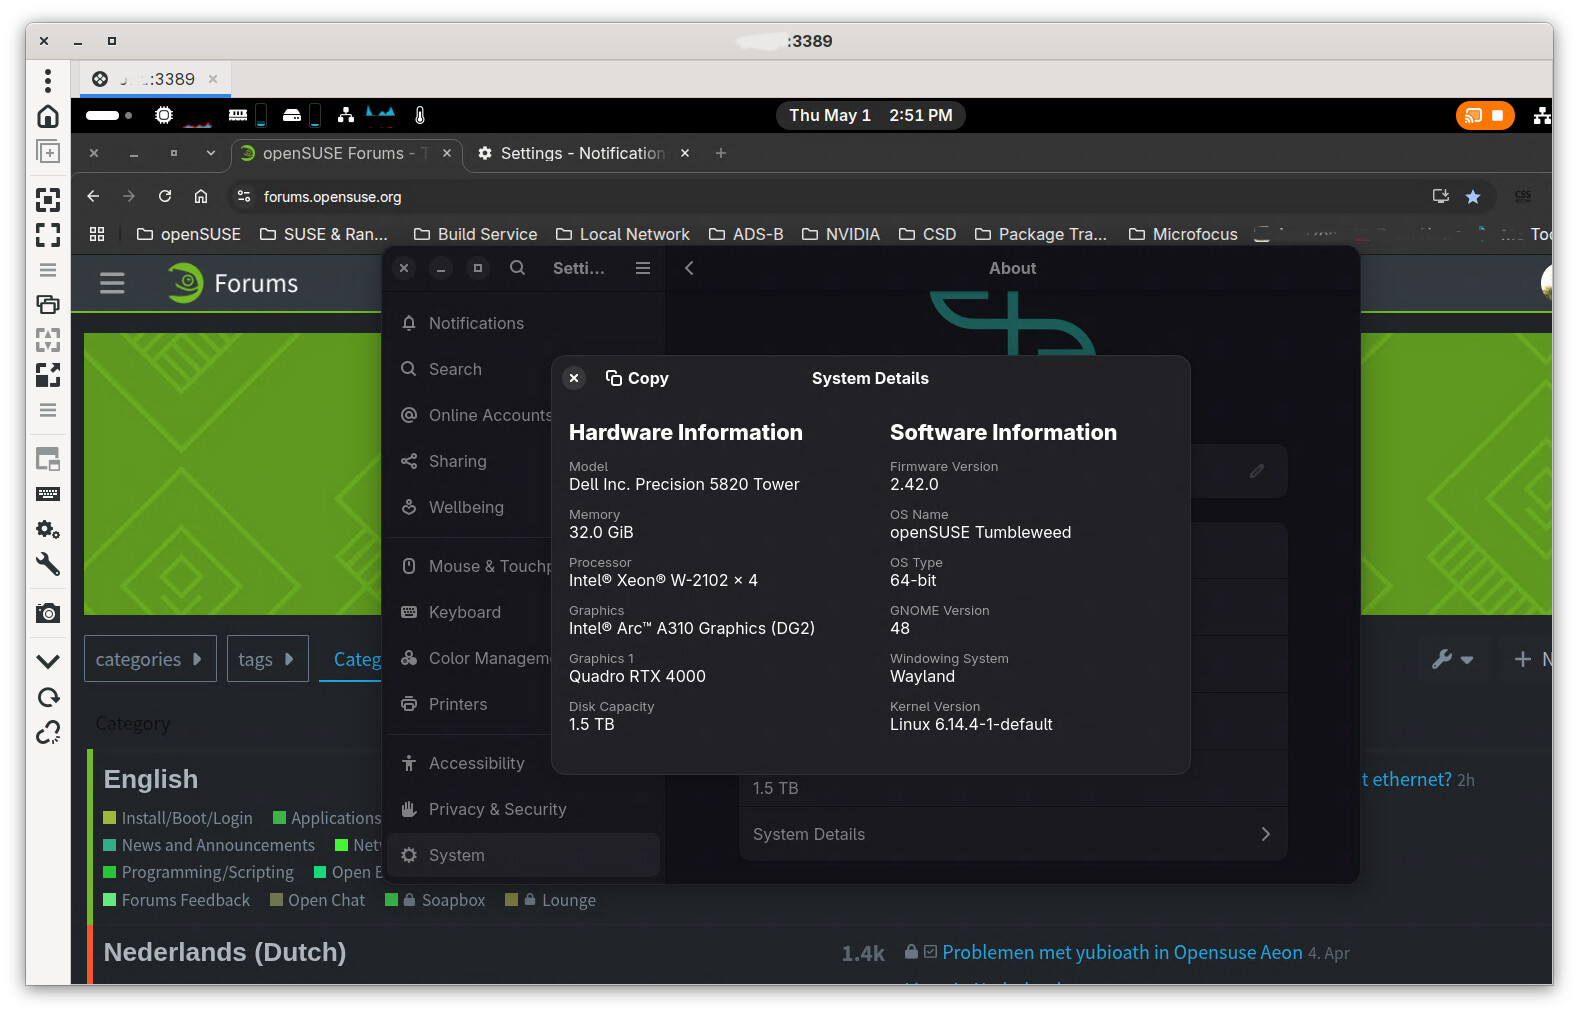Open a new browser tab with plus
The height and width of the screenshot is (1014, 1579).
tap(721, 153)
